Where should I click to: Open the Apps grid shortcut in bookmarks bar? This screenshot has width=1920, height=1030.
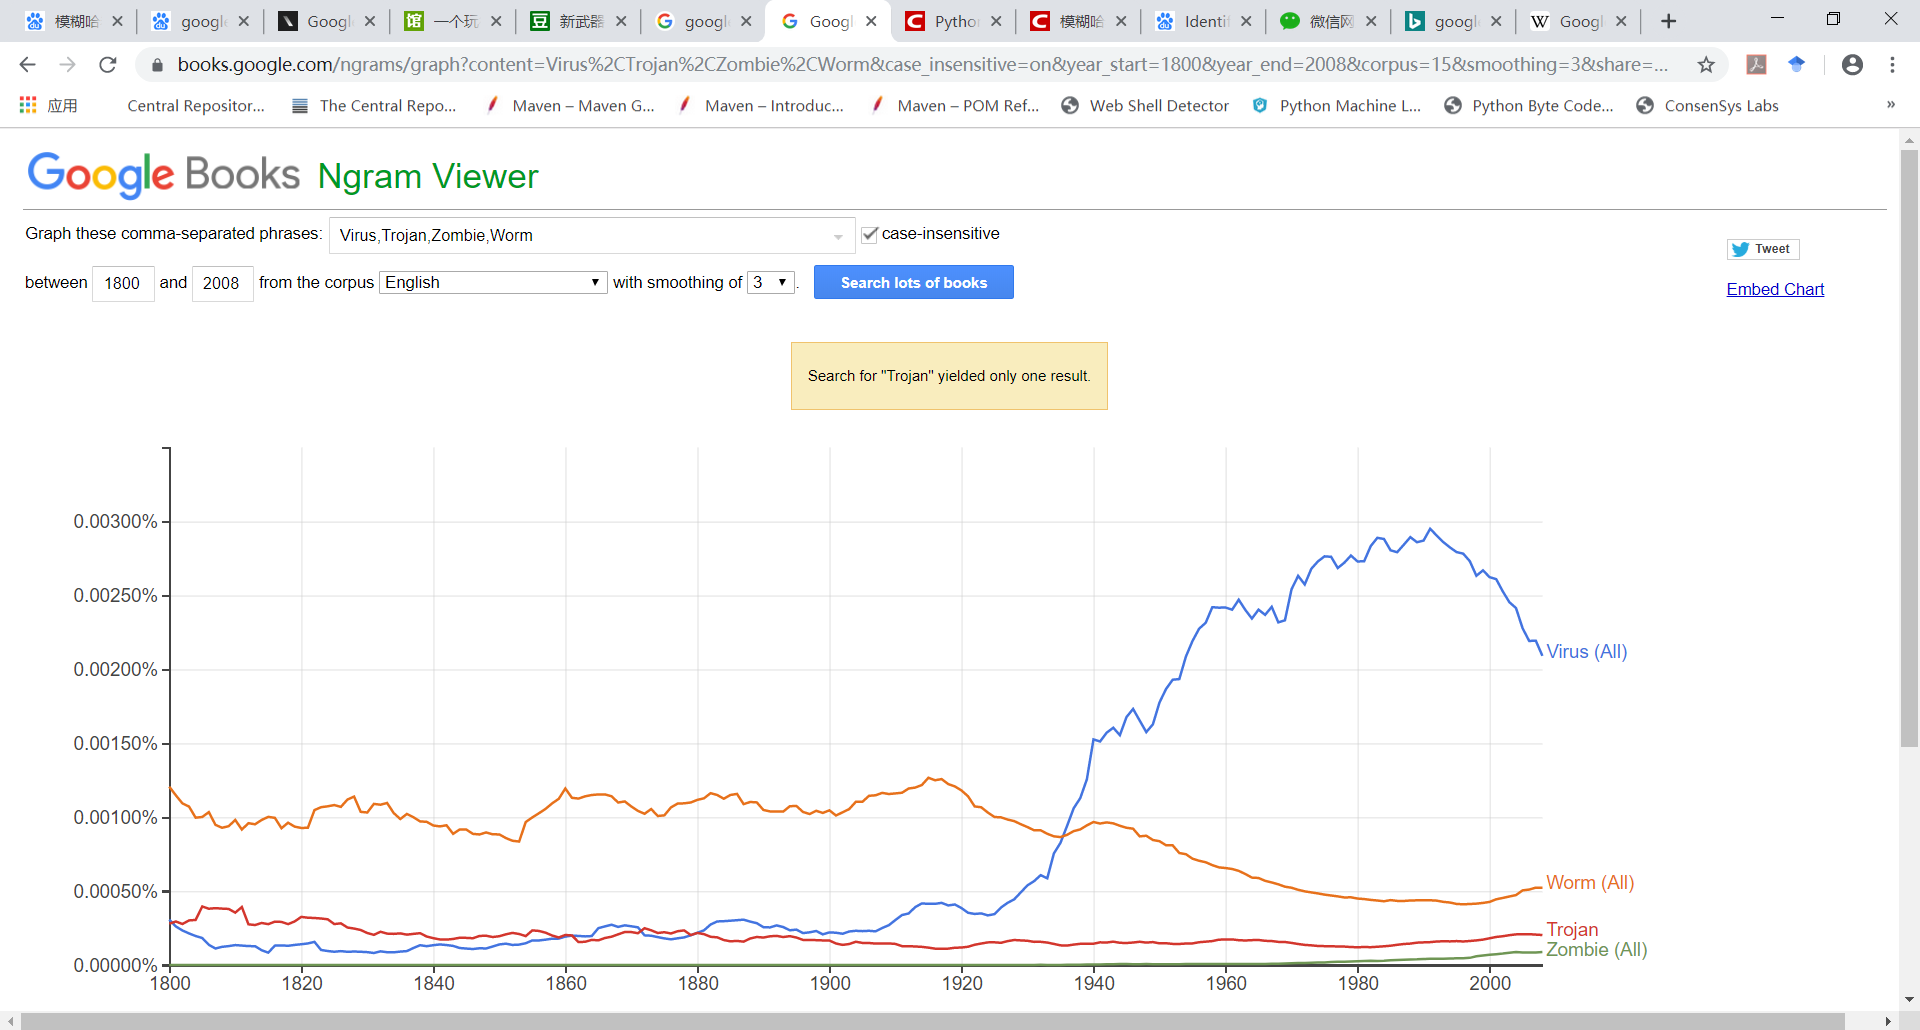(48, 105)
